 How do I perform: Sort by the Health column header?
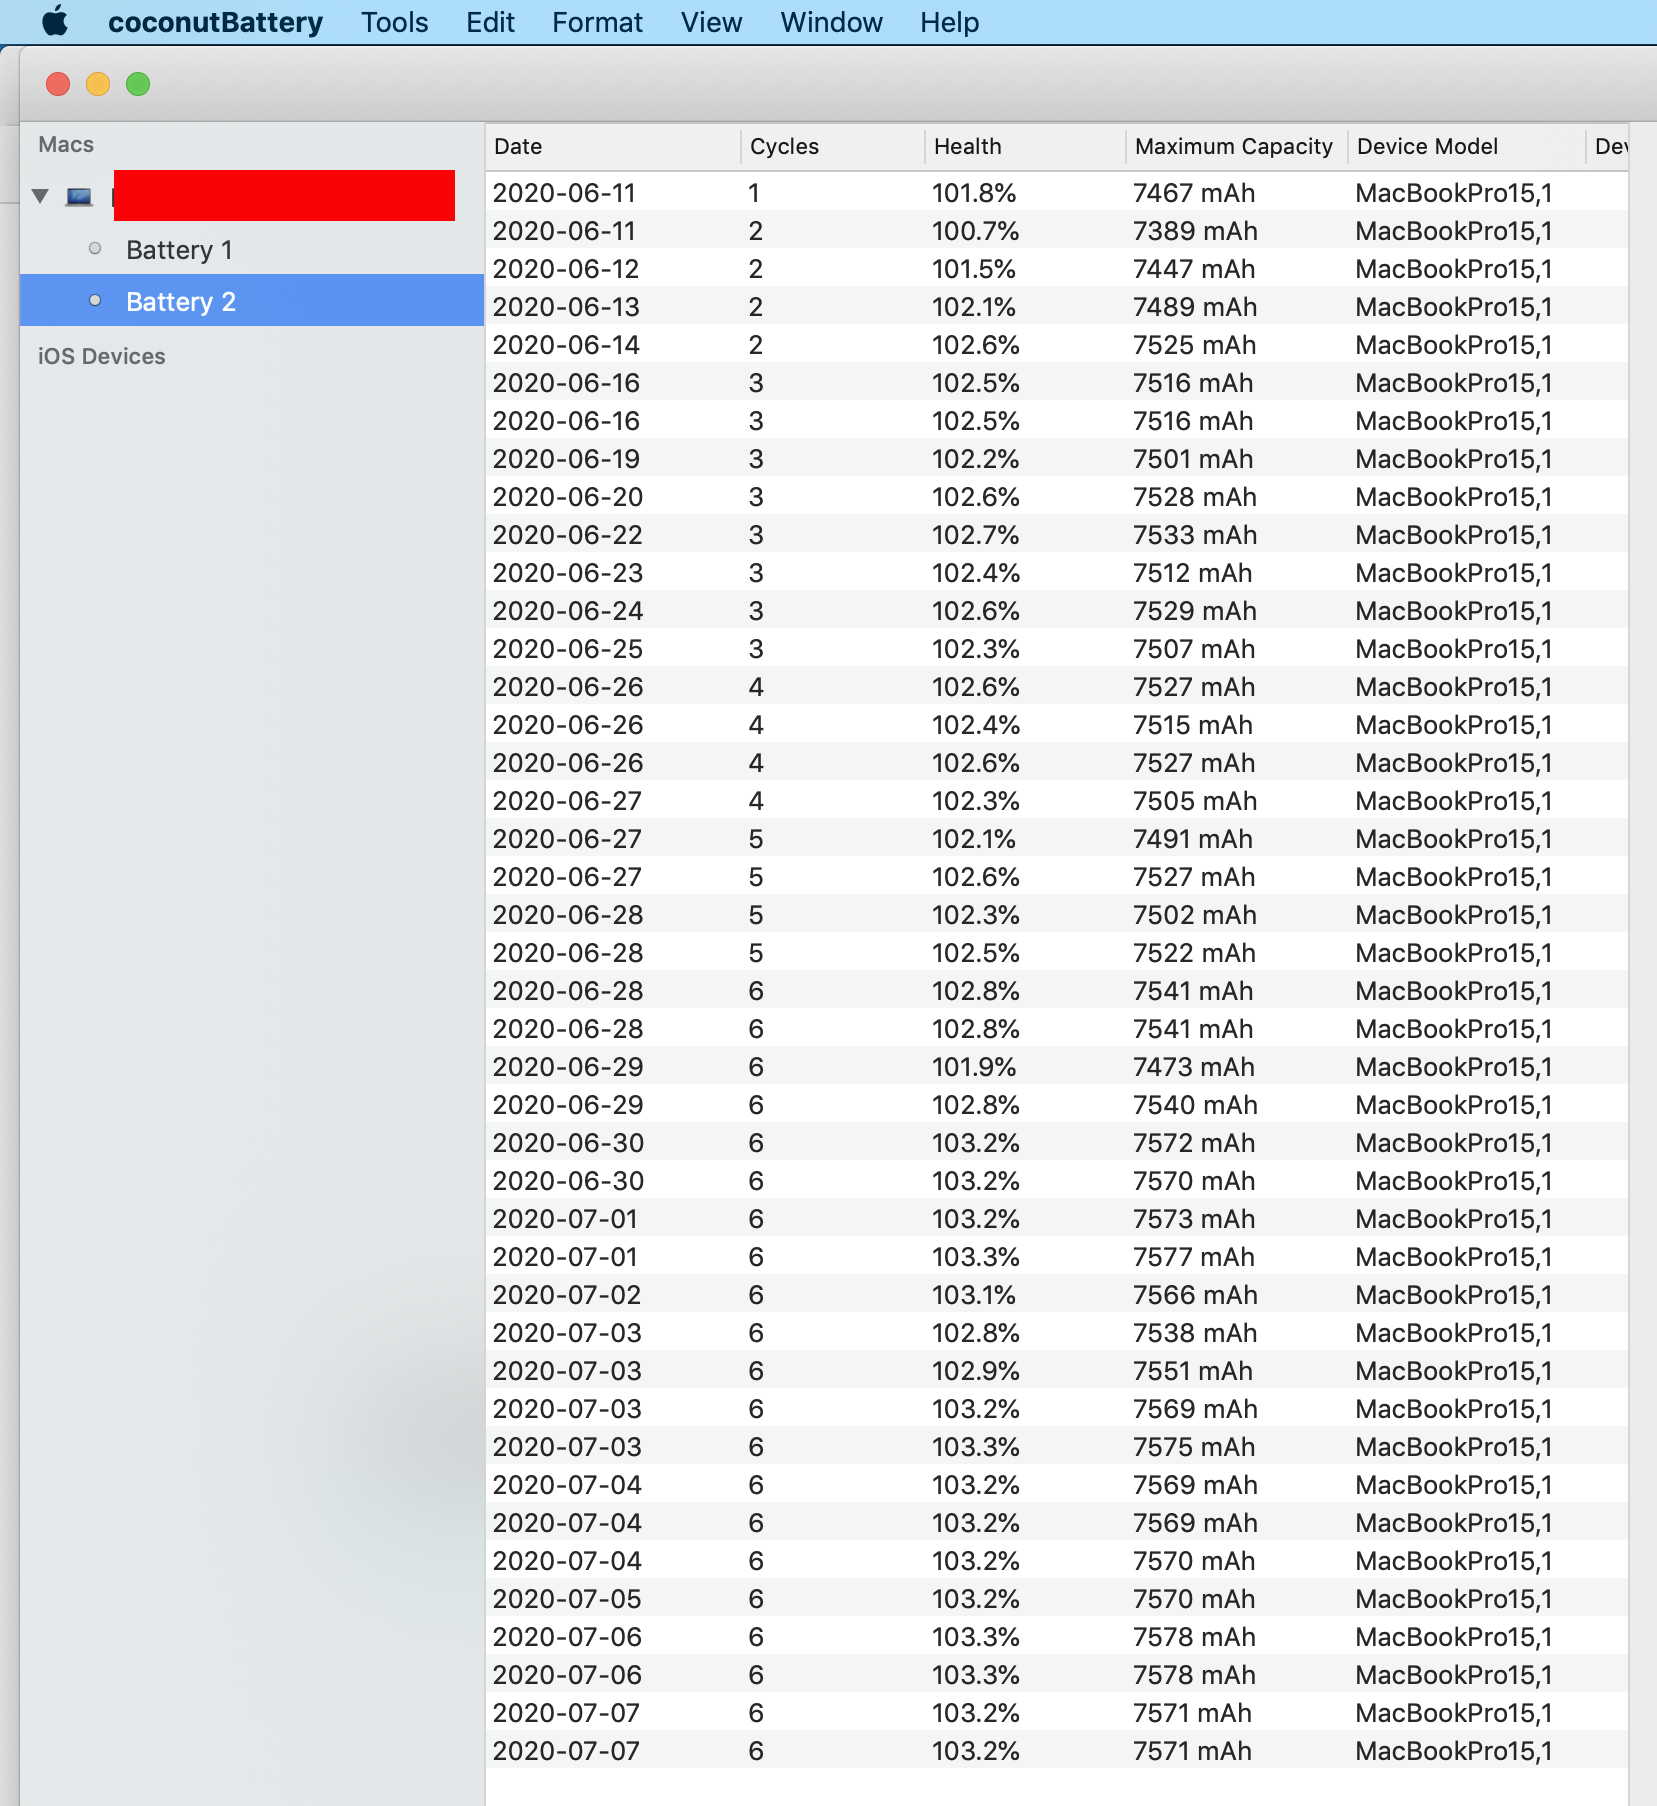click(1025, 146)
